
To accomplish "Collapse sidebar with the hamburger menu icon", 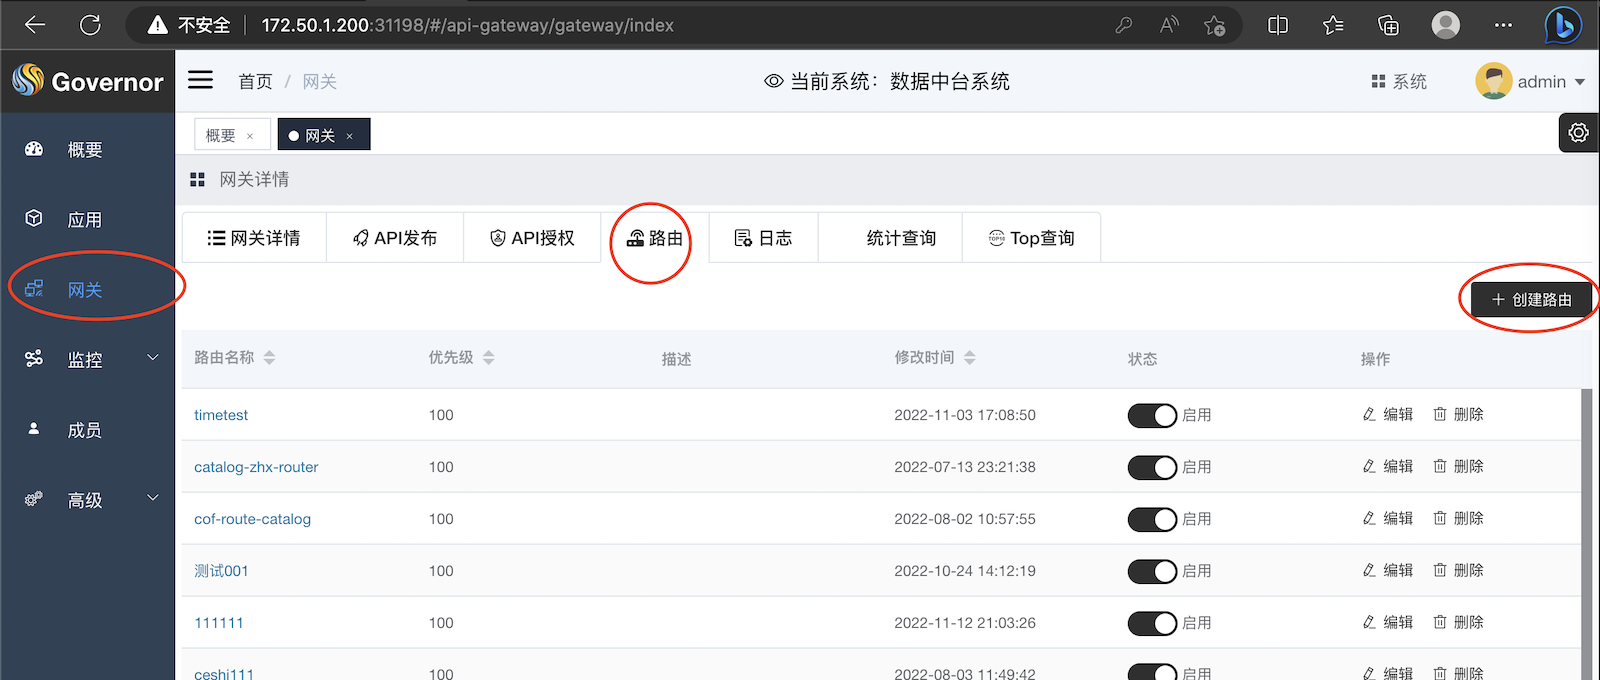I will tap(201, 80).
